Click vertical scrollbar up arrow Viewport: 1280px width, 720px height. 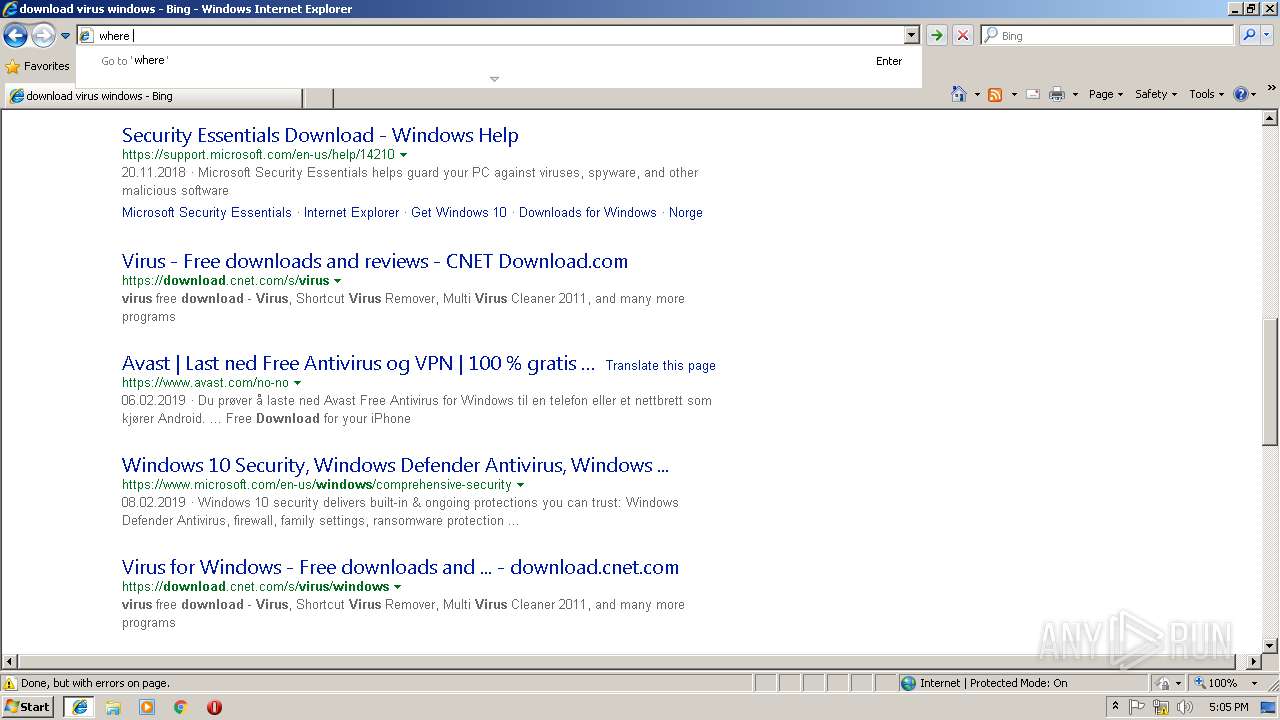[x=1270, y=119]
